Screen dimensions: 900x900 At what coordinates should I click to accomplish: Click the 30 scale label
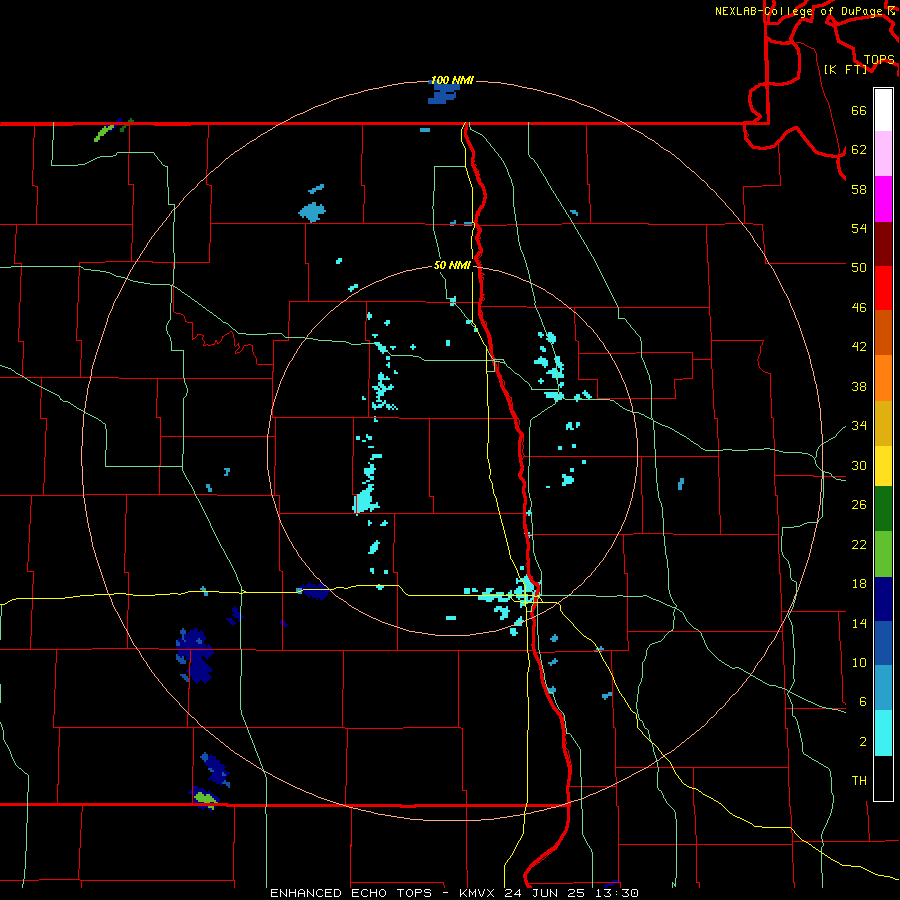859,465
